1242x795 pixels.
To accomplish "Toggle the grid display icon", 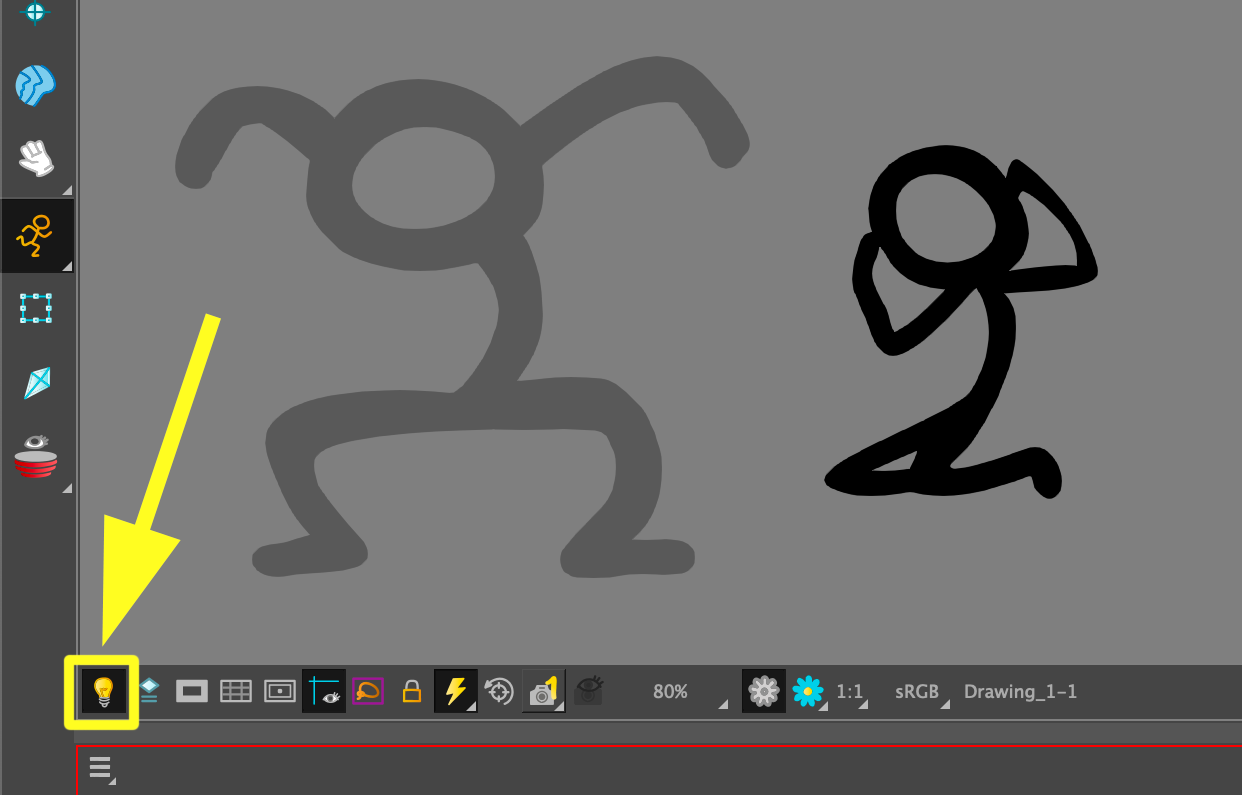I will (x=235, y=691).
